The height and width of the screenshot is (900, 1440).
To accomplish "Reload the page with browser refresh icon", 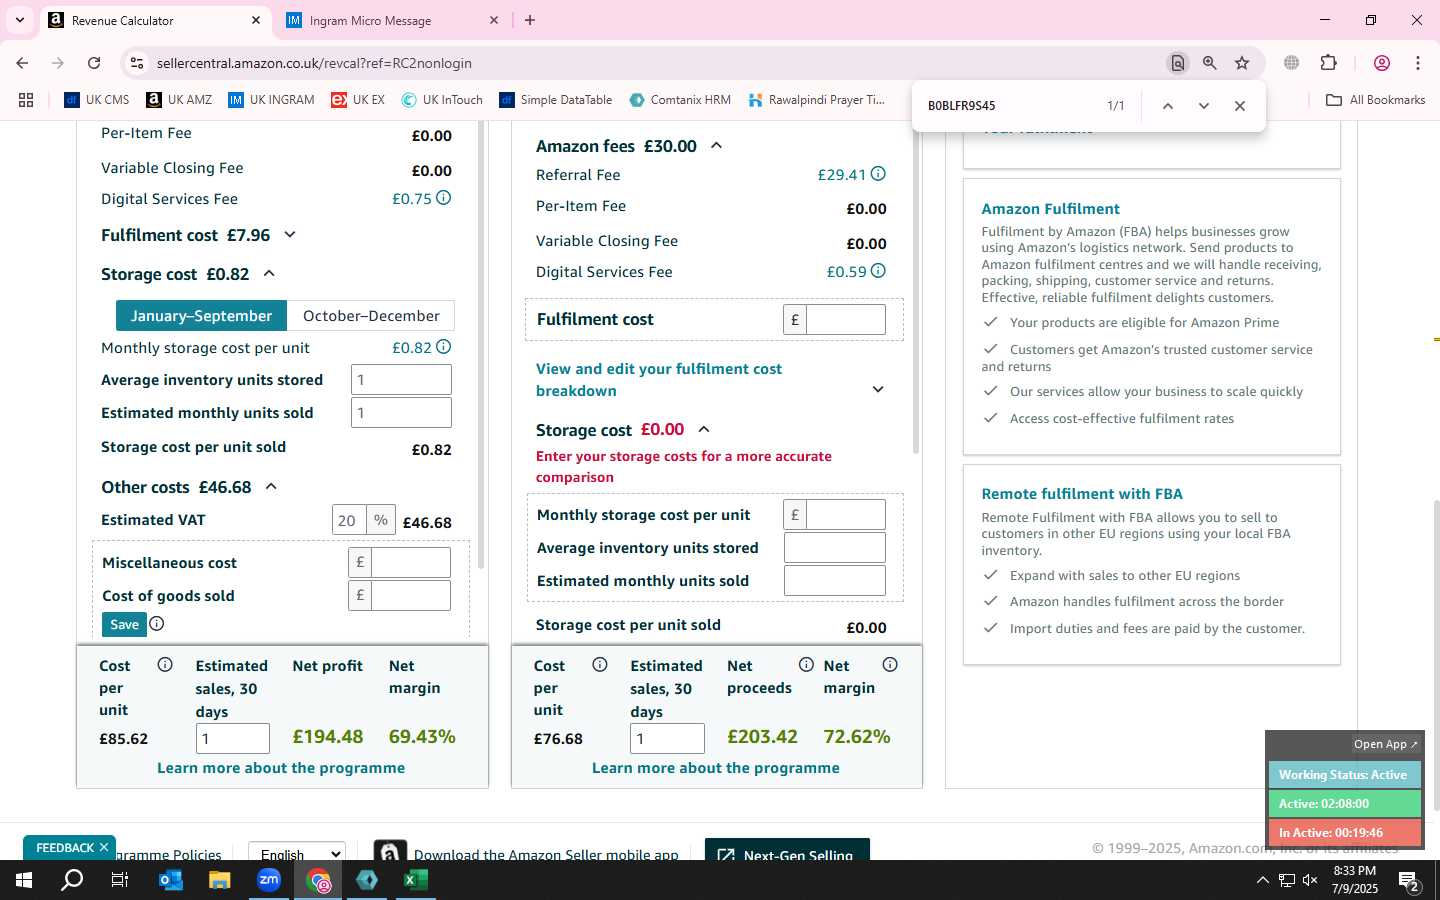I will [94, 63].
